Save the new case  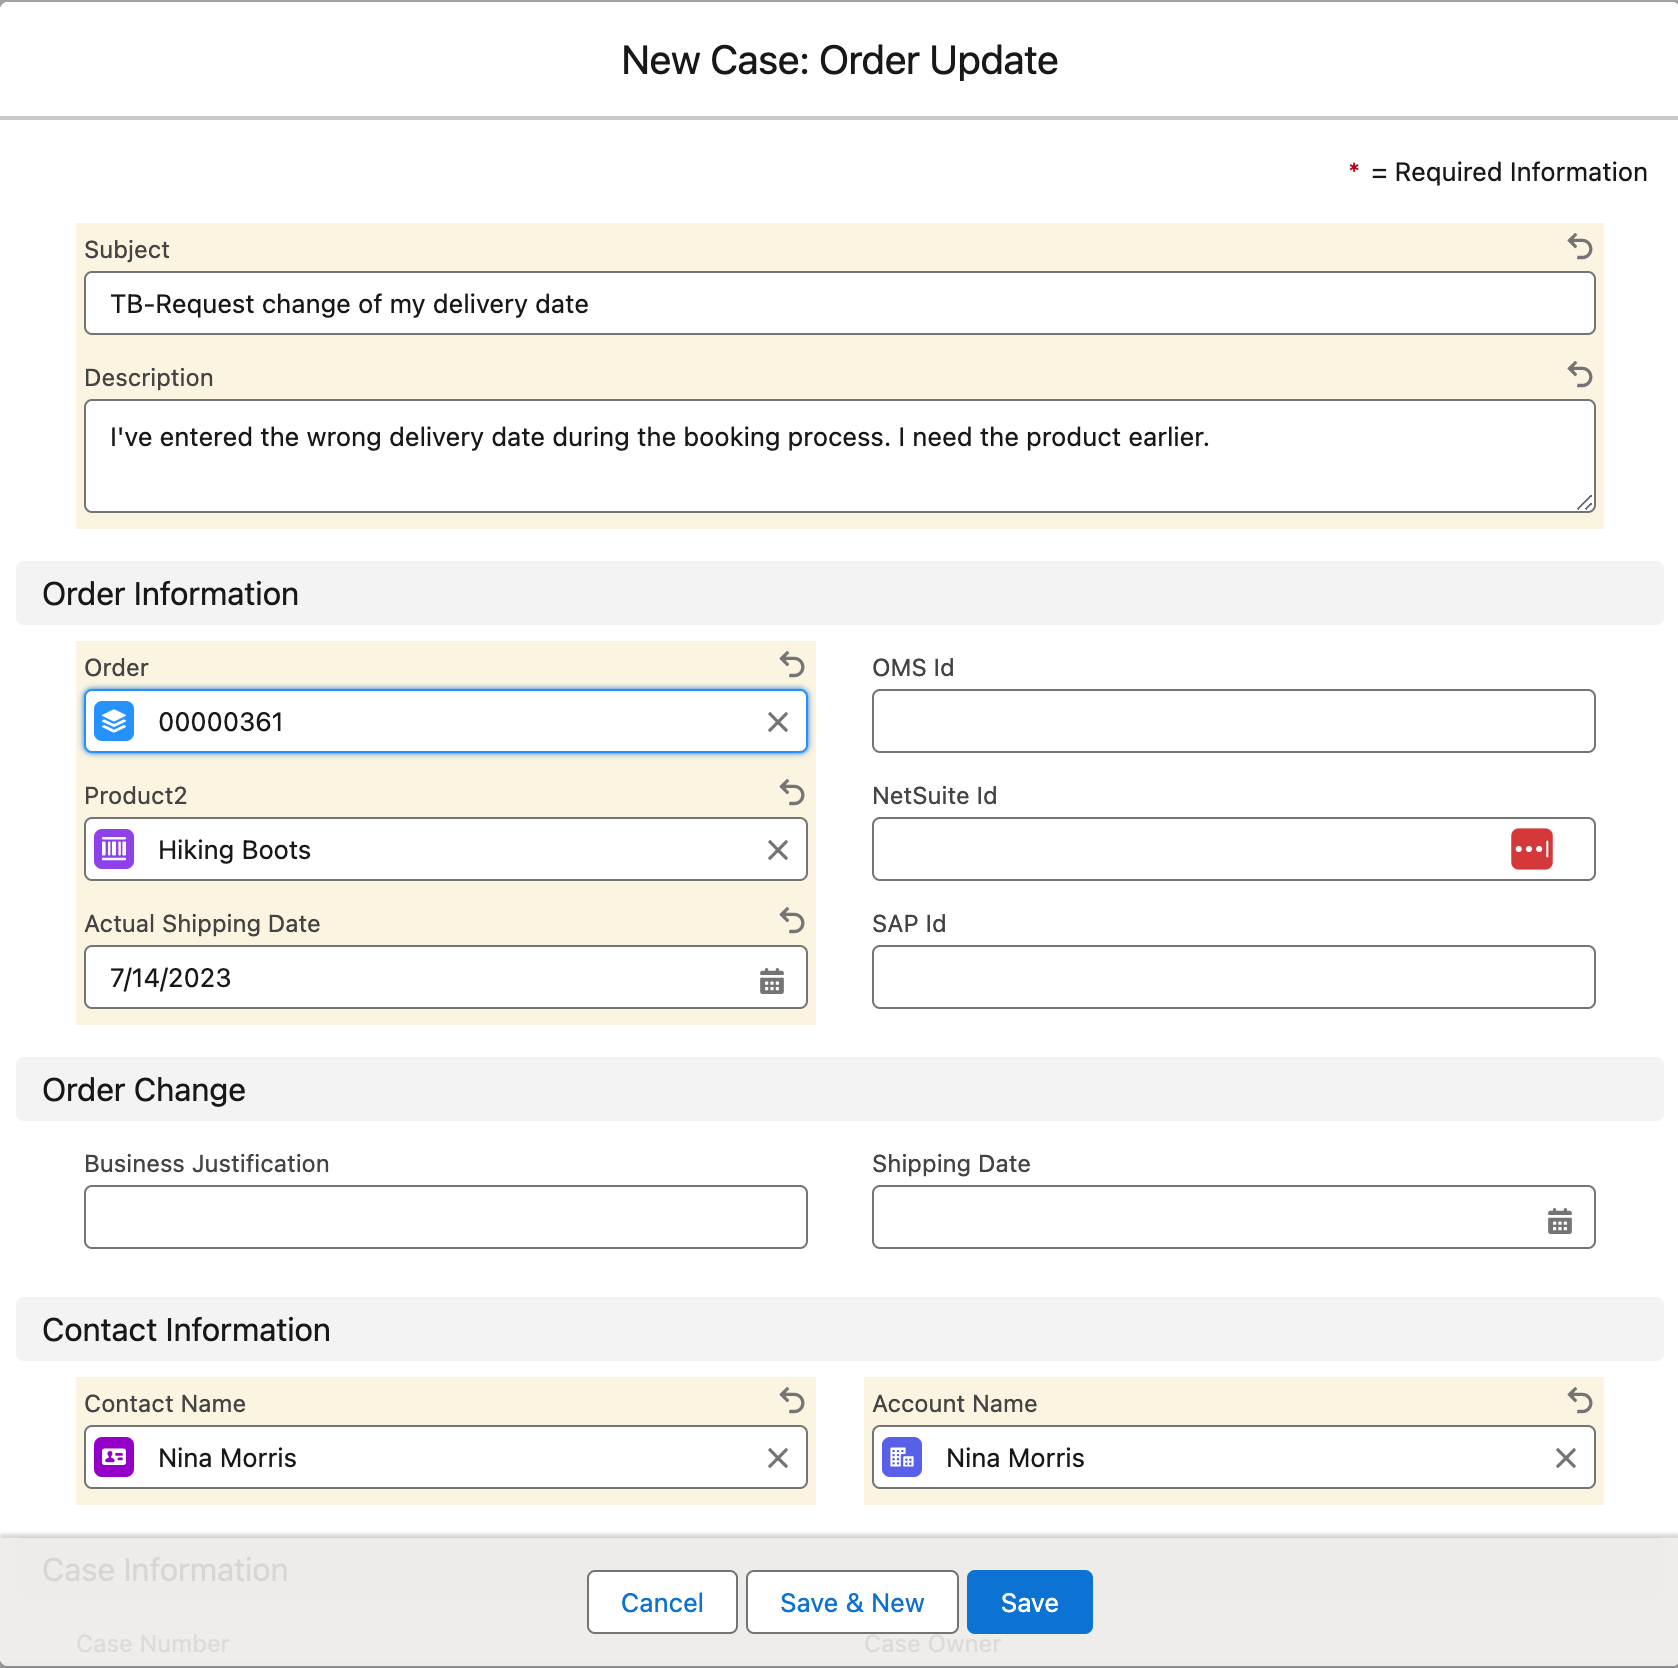point(1030,1602)
